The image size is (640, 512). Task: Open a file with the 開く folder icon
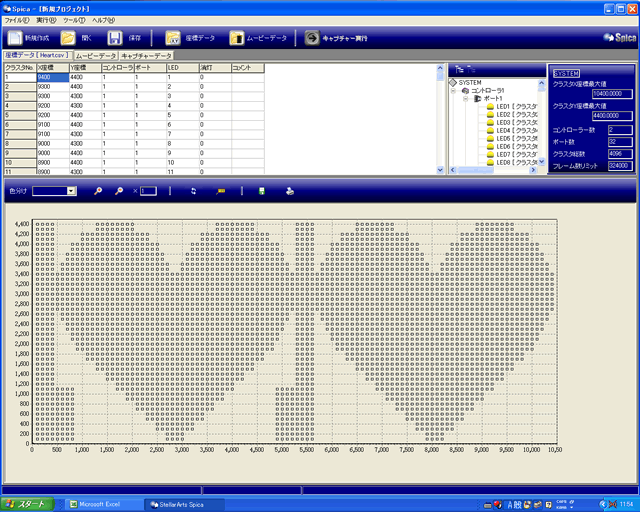coord(68,38)
